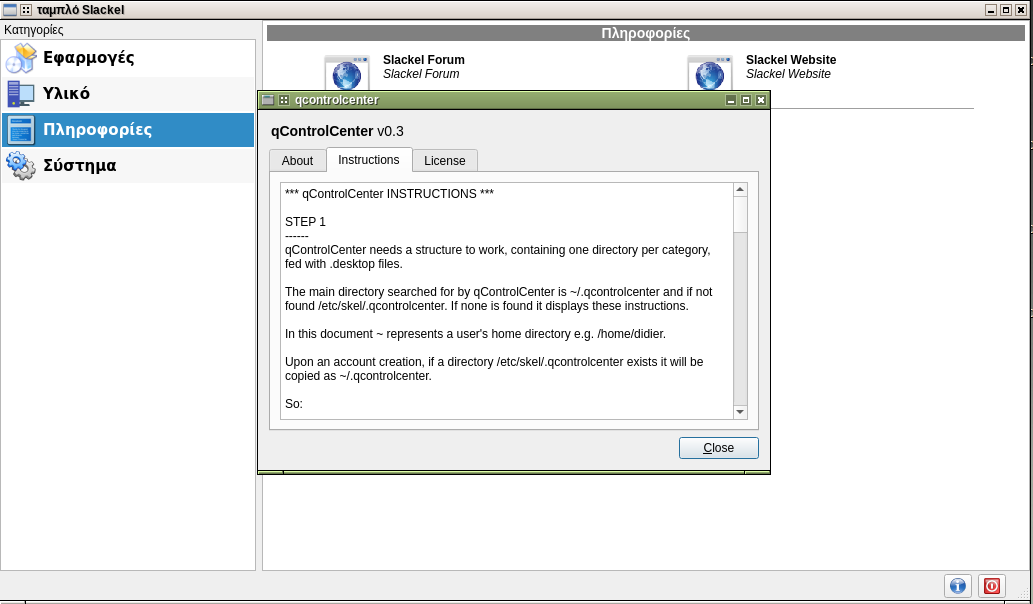Click the ταμπλό Slackel window menu icon
Screen dimensions: 1033x604
[10, 10]
